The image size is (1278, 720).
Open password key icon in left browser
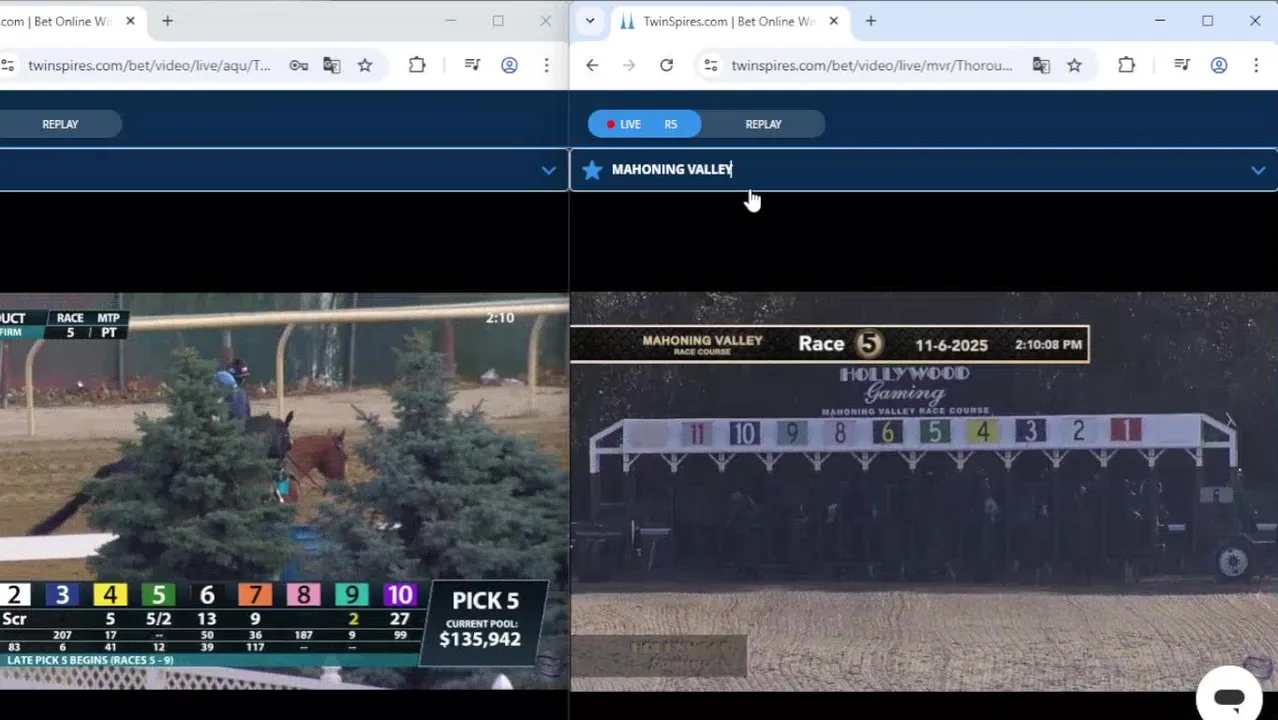tap(298, 65)
